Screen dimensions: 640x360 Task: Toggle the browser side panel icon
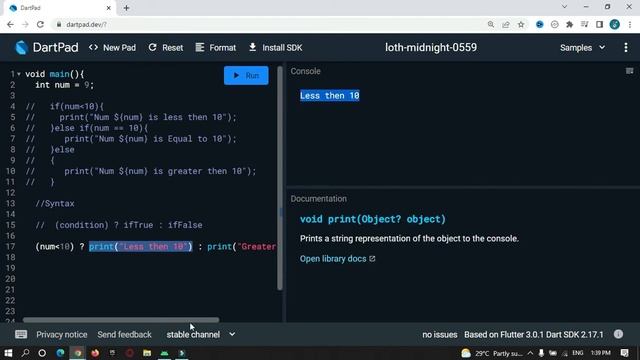coord(599,24)
